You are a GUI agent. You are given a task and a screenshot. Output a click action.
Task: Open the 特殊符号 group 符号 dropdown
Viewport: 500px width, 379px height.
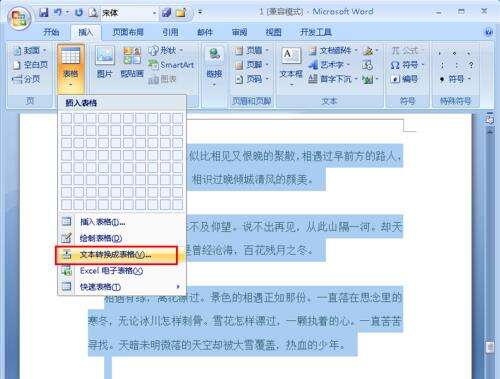[x=455, y=79]
